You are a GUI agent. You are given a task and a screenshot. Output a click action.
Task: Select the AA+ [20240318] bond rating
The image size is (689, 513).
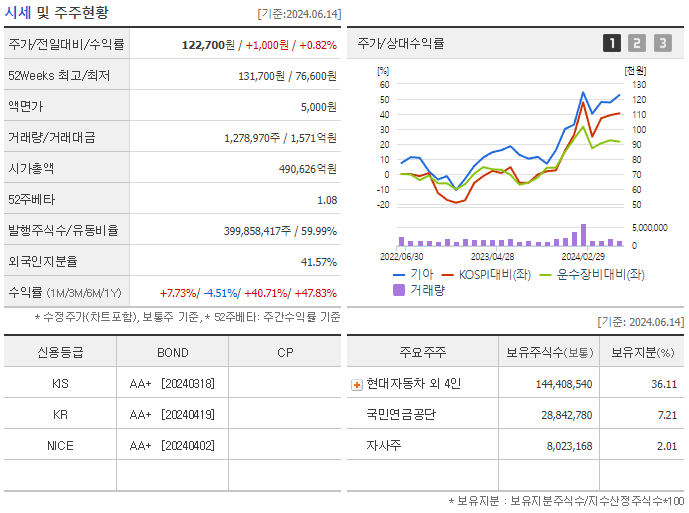[172, 384]
